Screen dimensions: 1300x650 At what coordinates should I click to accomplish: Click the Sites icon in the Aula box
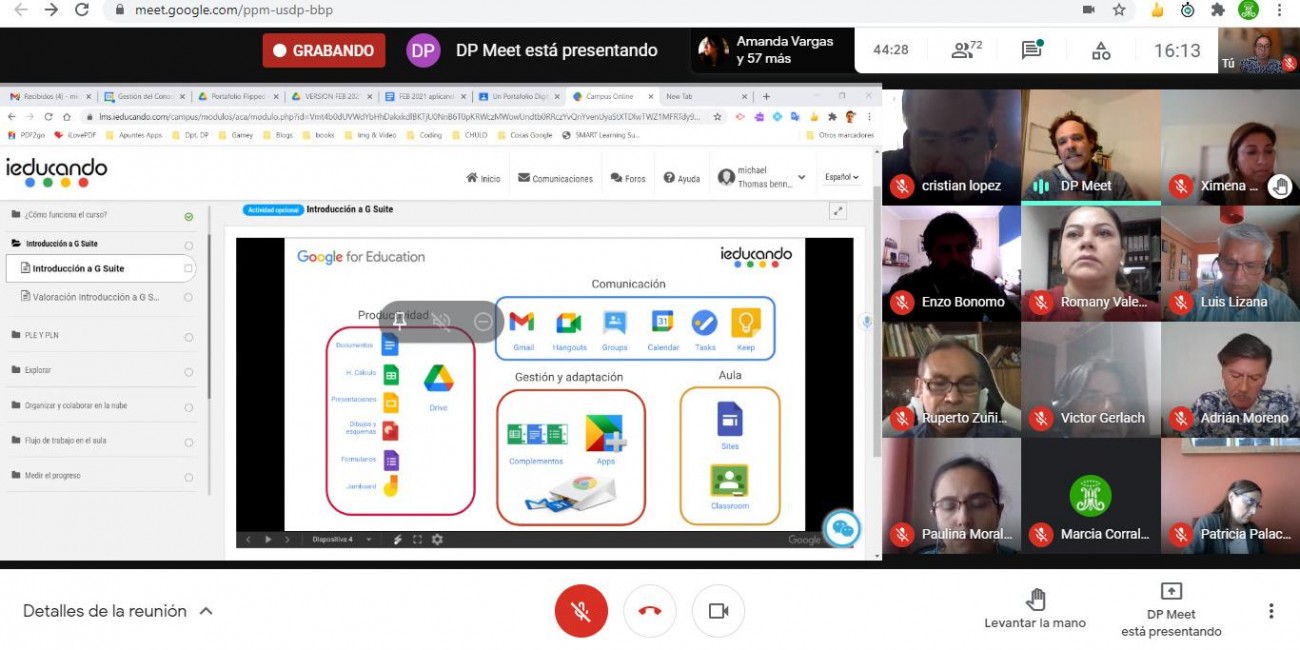pos(730,418)
